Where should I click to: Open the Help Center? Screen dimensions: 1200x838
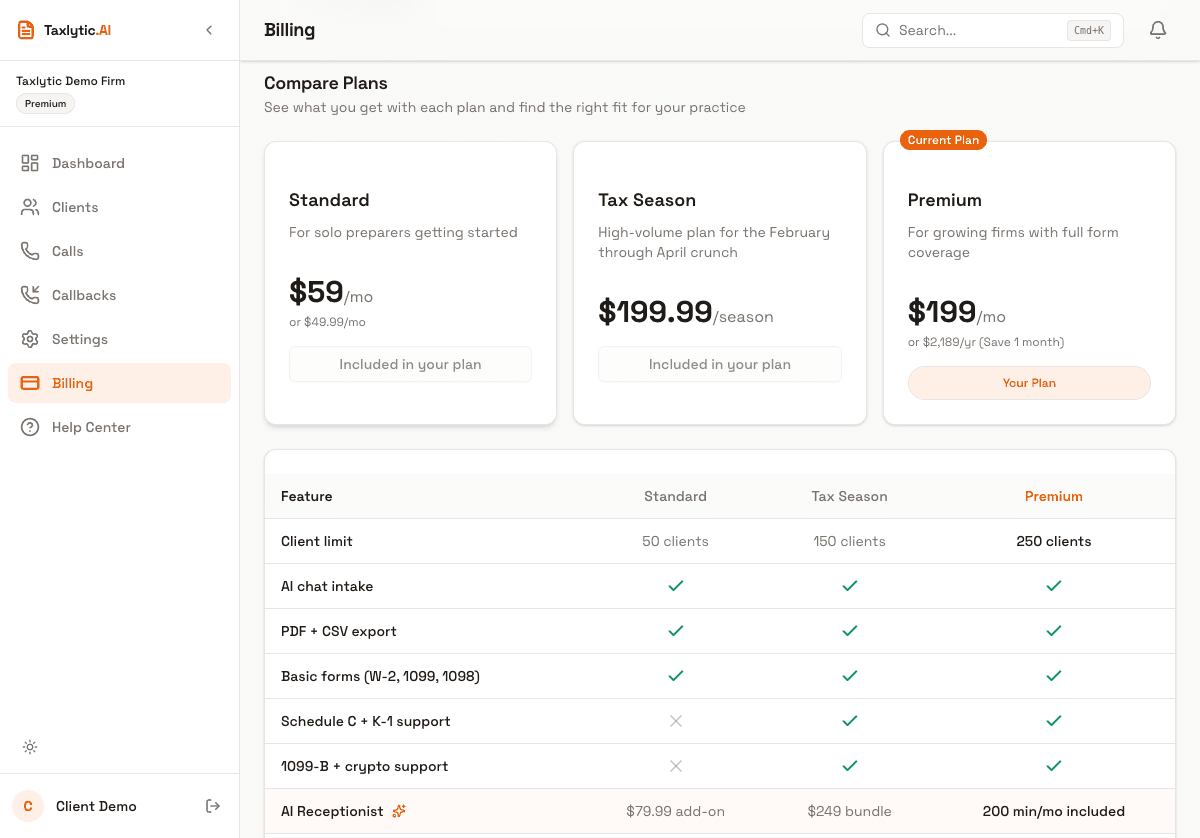[90, 427]
